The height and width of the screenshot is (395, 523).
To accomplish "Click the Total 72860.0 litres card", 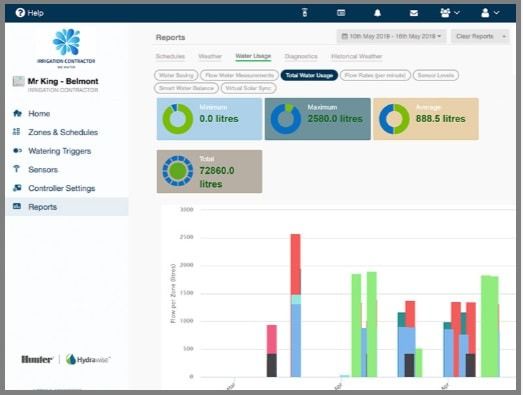I will click(209, 171).
